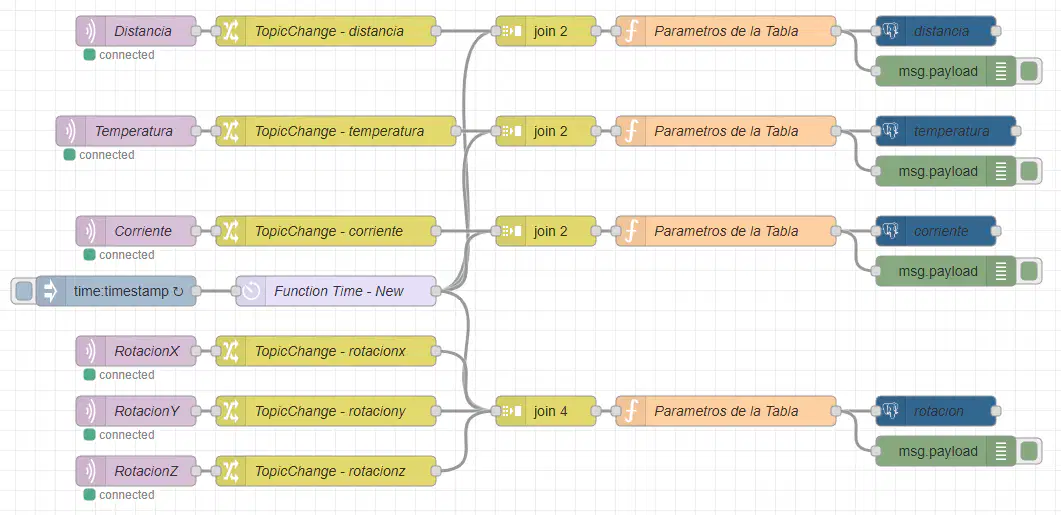Select the Function Time - New node
Screen dimensions: 1061x515
coord(336,291)
